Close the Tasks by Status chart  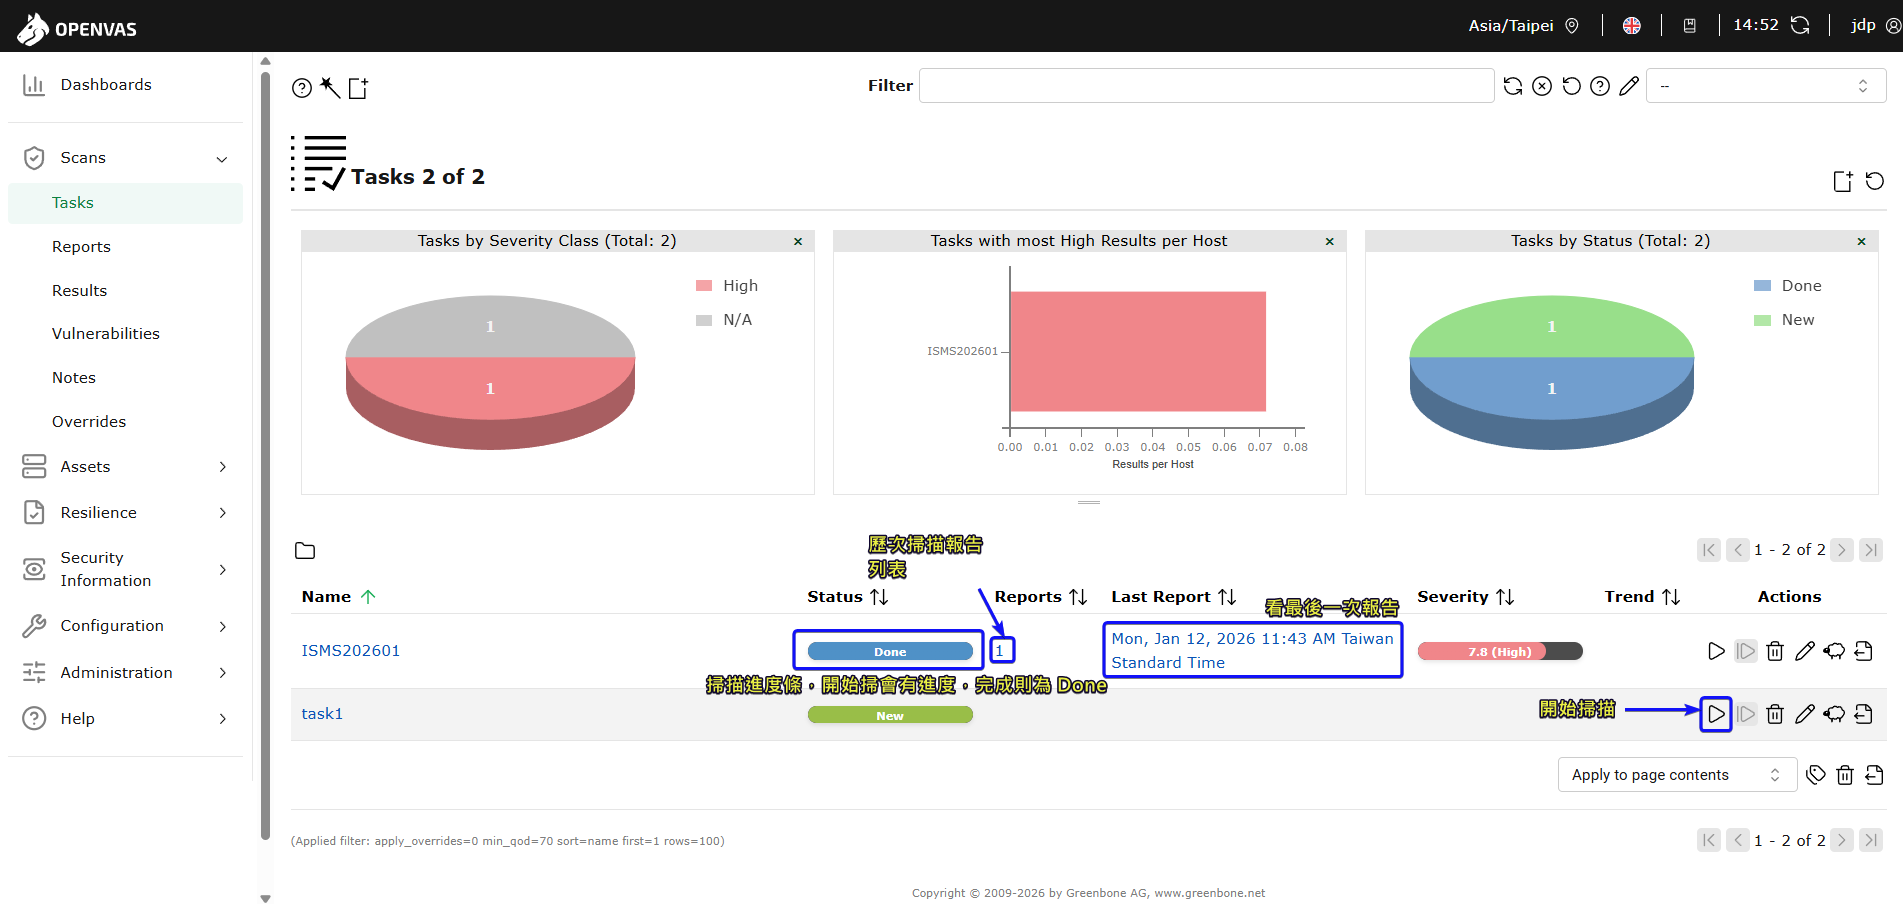(1861, 241)
